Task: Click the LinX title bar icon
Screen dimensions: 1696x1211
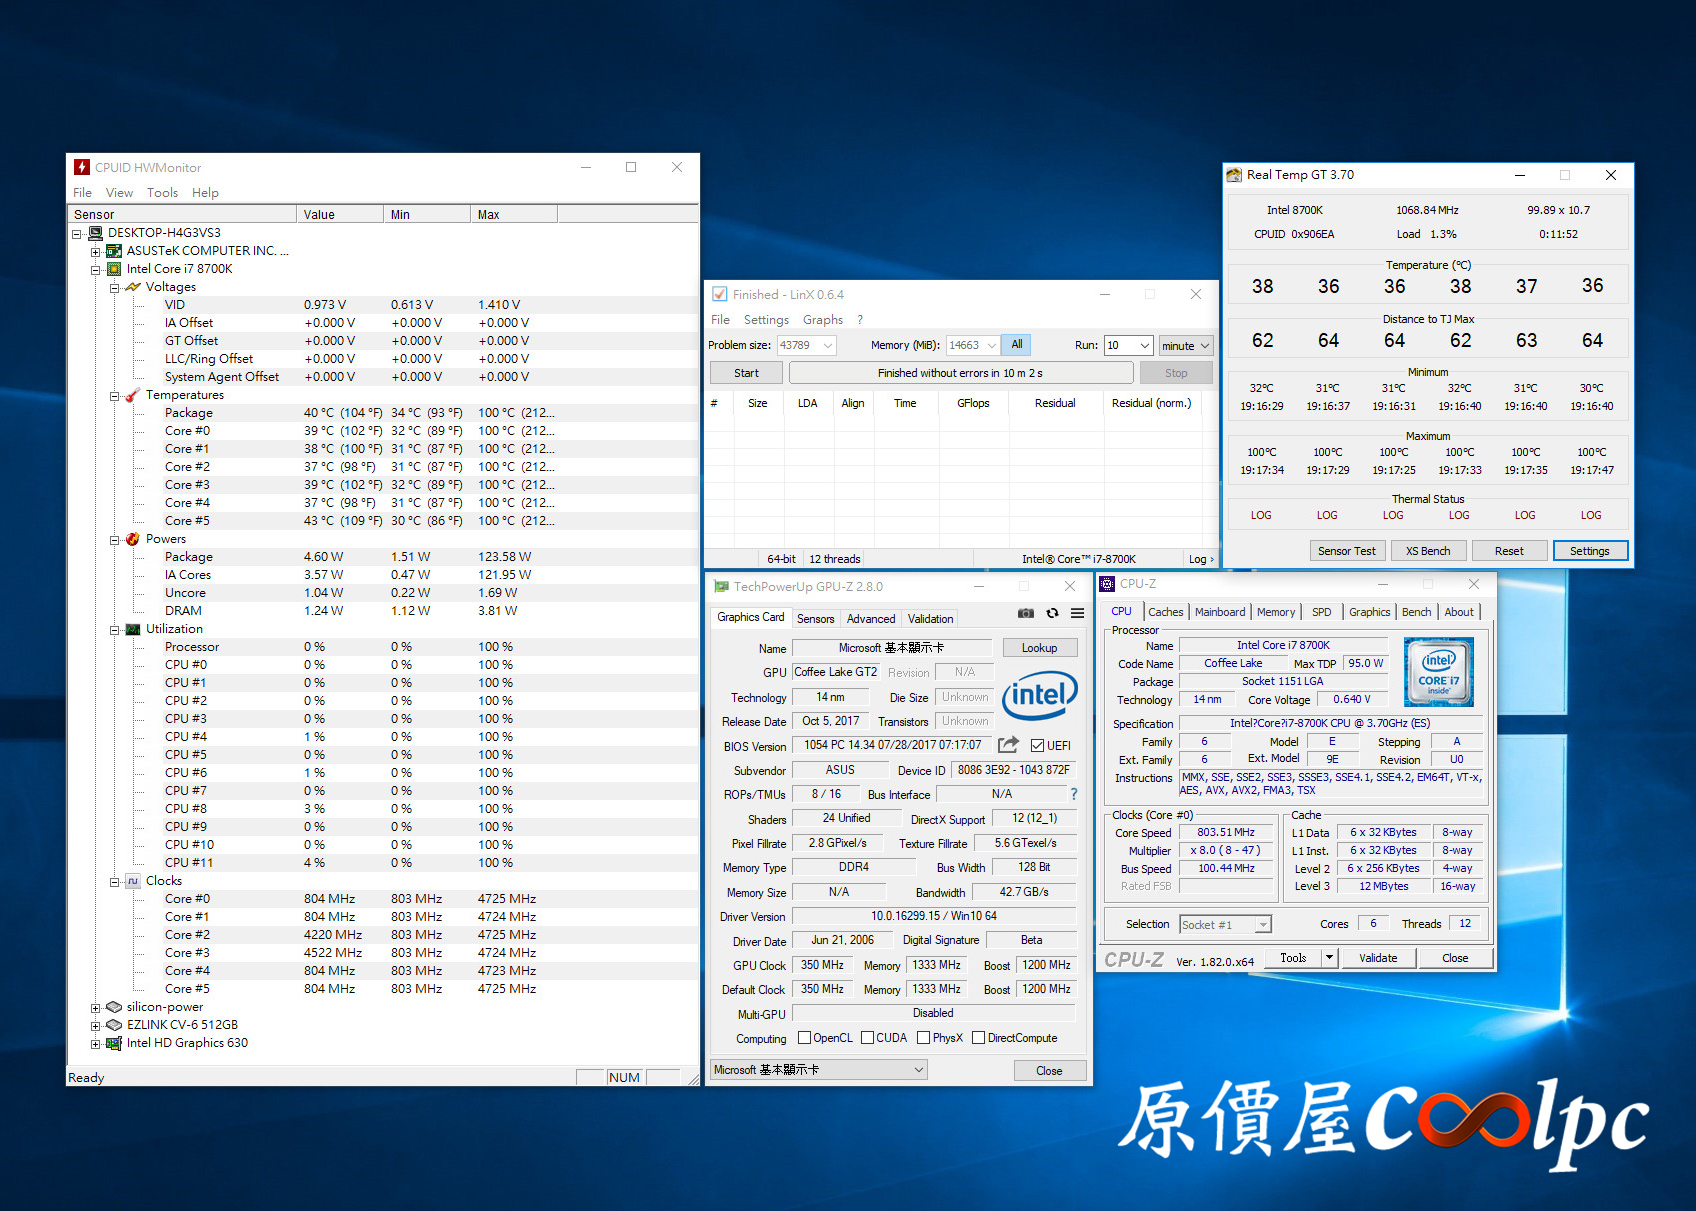Action: tap(719, 294)
